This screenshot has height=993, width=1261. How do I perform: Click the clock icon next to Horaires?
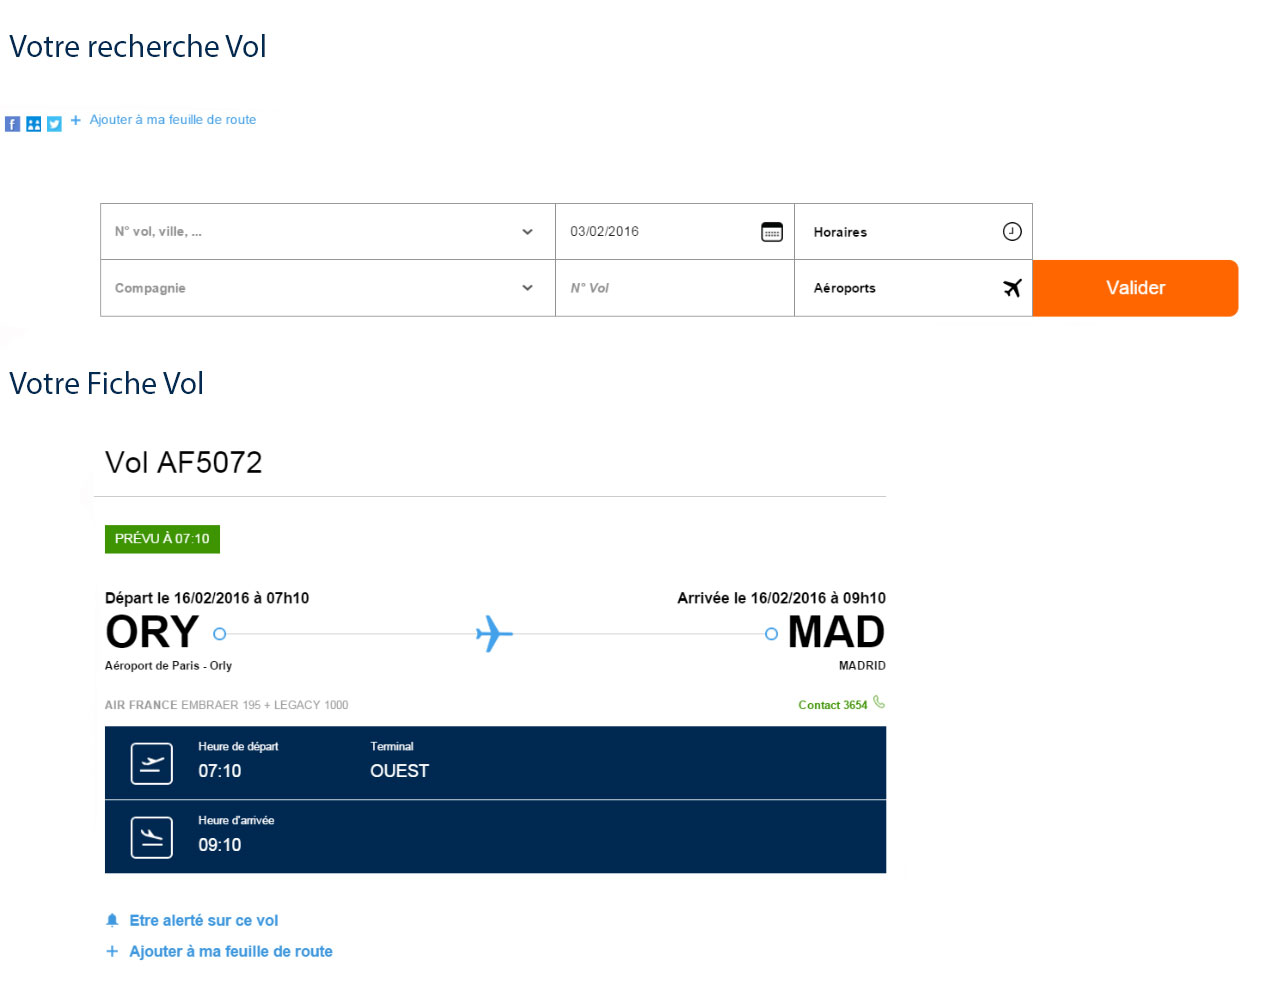(x=1012, y=231)
